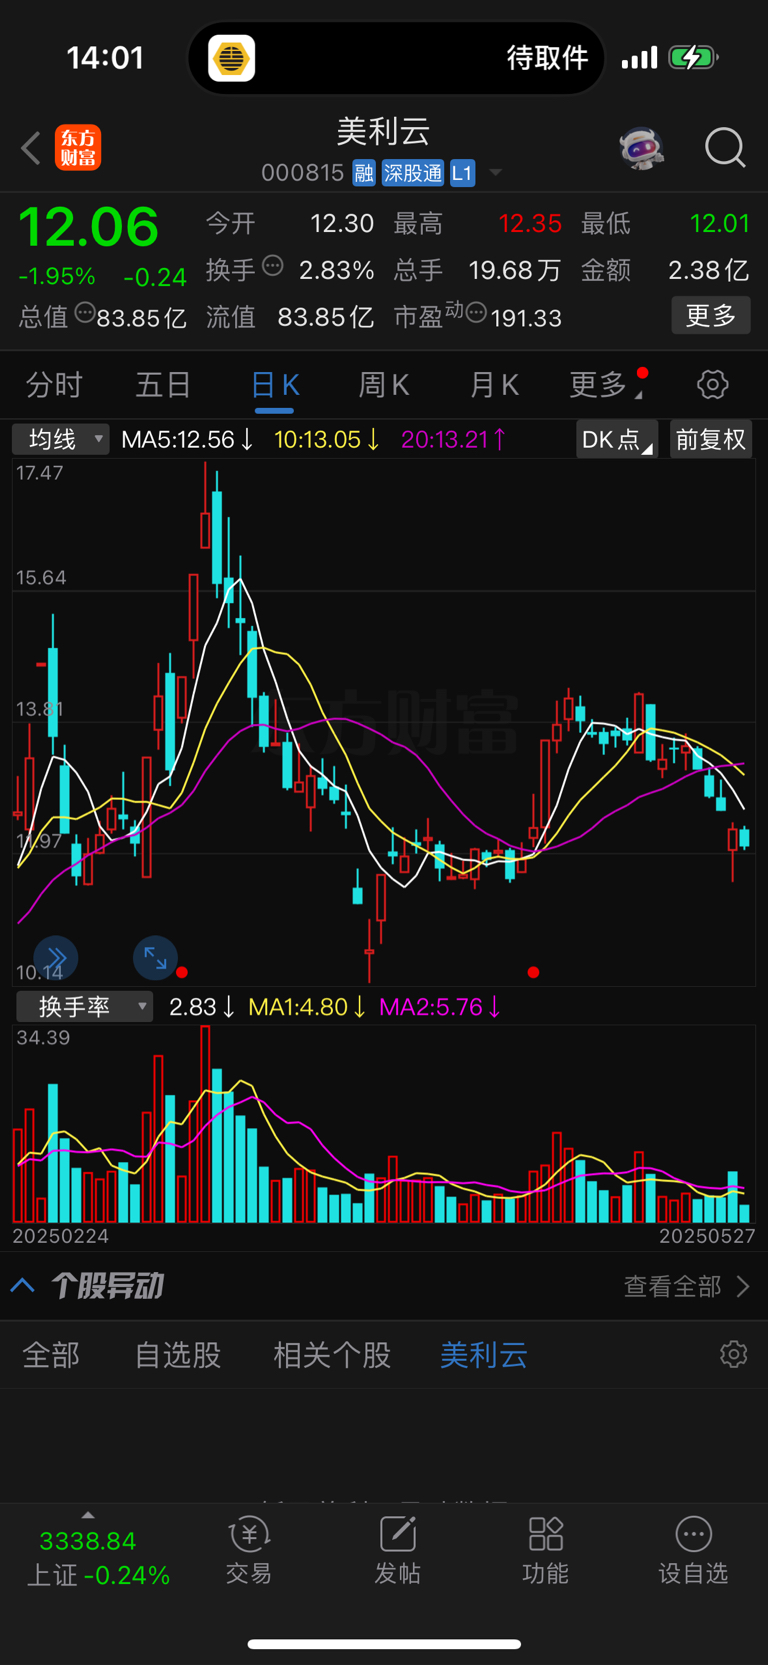The height and width of the screenshot is (1665, 769).
Task: Expand the 上证 index bar
Action: pyautogui.click(x=88, y=1515)
